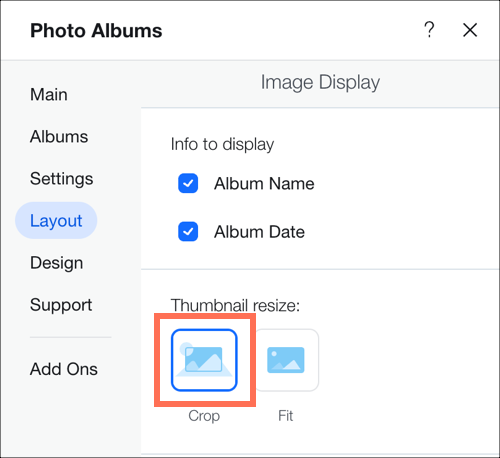Screen dimensions: 500x458
Task: Click the Fit text label
Action: coord(286,416)
